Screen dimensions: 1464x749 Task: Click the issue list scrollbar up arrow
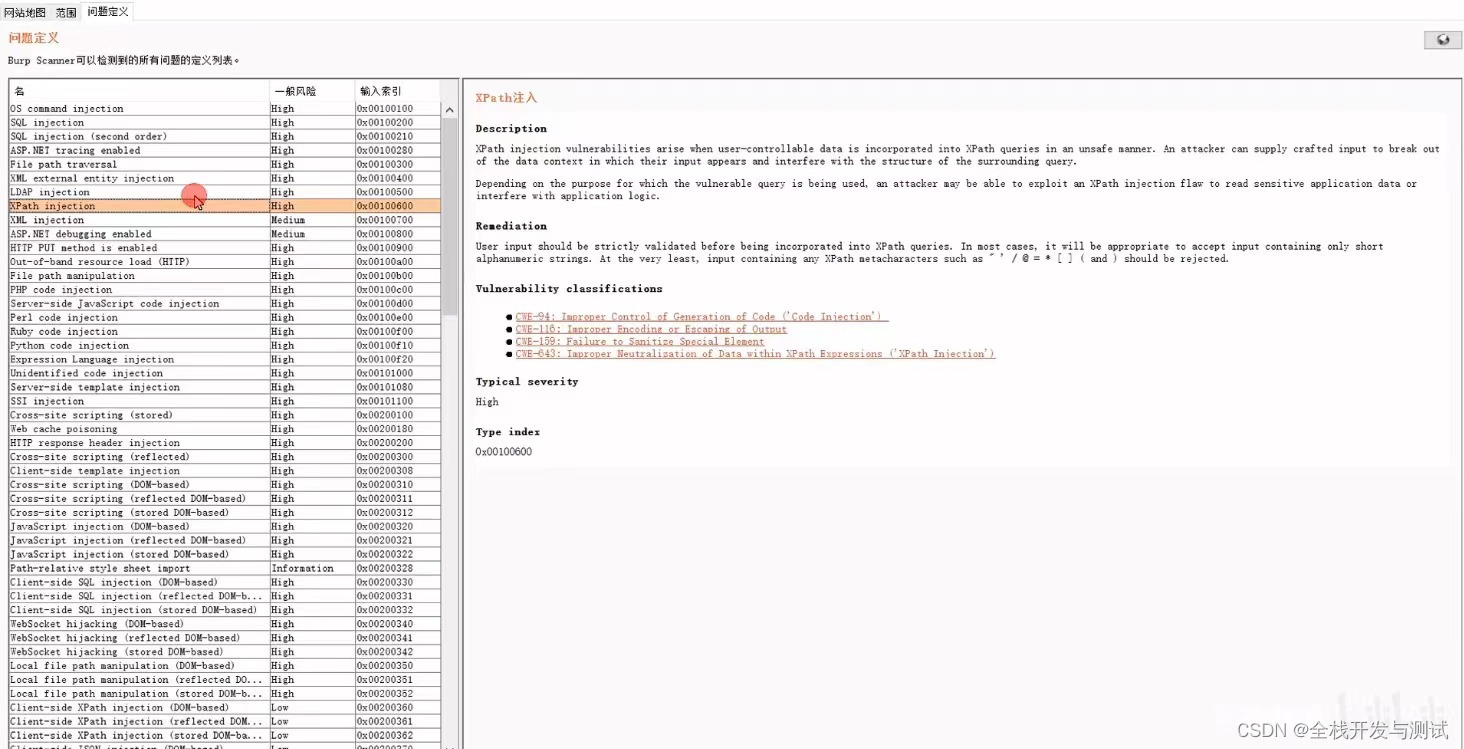(x=450, y=110)
